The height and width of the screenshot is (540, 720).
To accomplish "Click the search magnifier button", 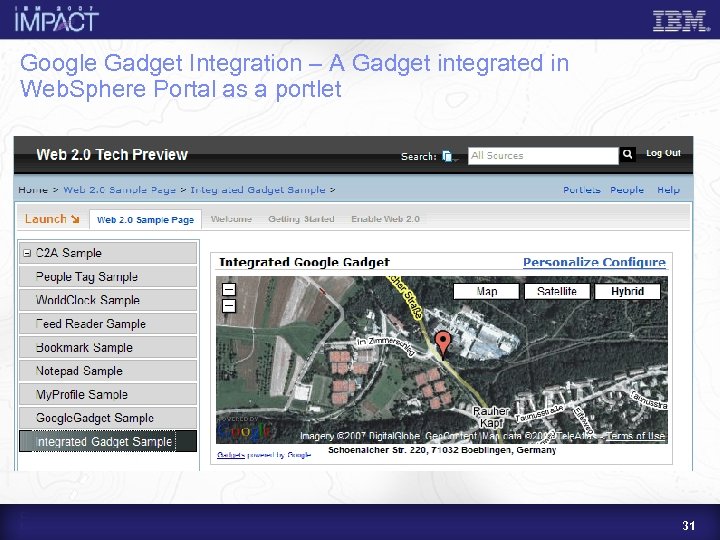I will tap(627, 155).
